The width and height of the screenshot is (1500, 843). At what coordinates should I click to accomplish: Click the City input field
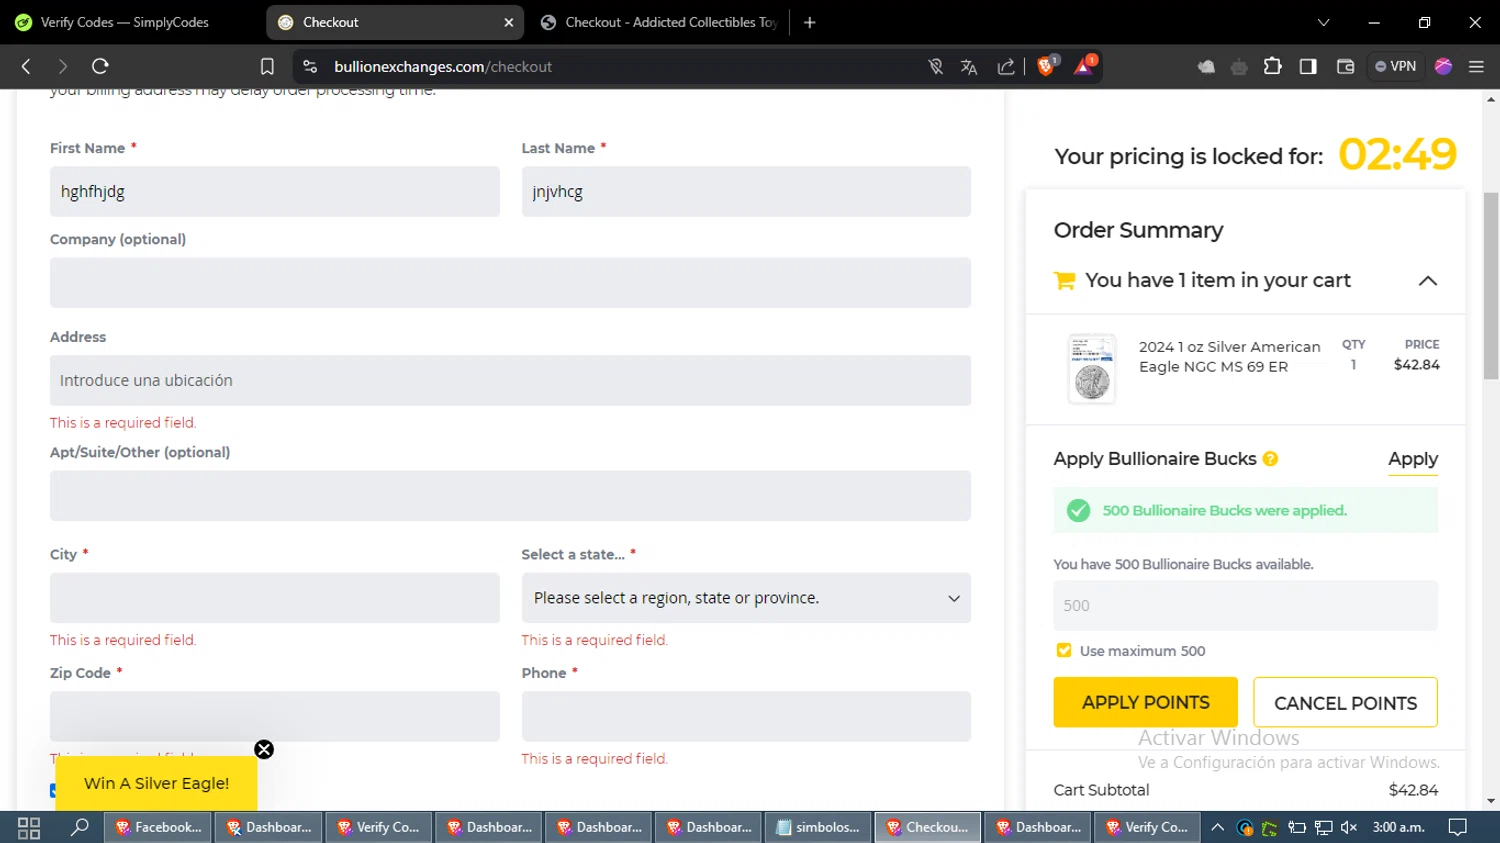click(x=275, y=598)
